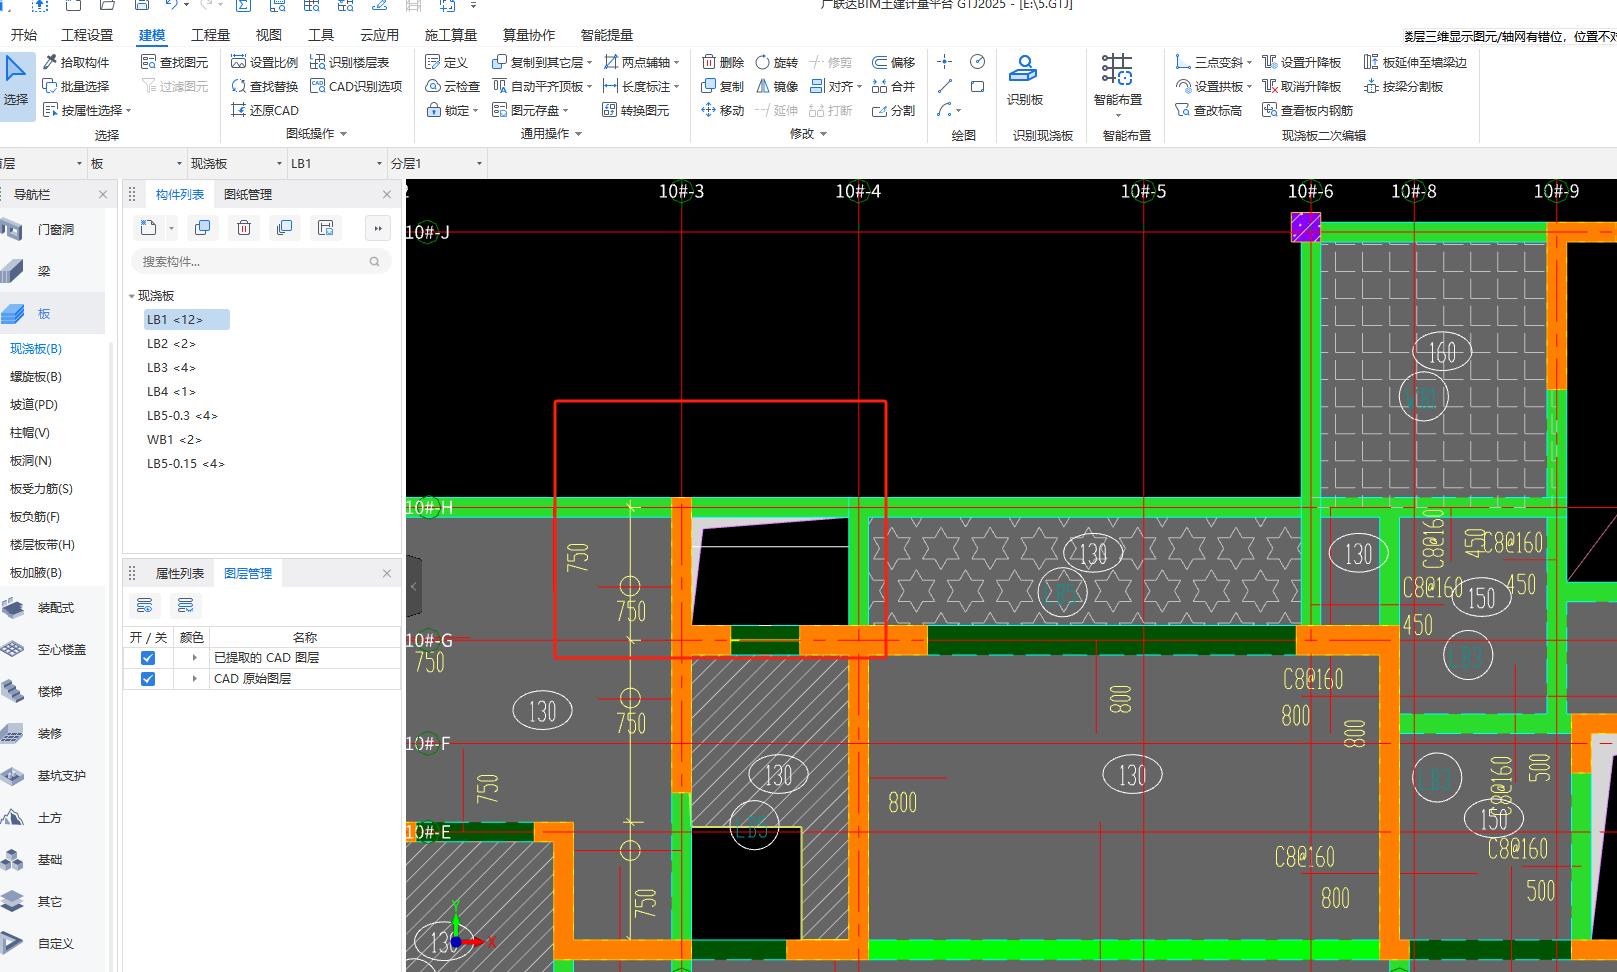Image resolution: width=1617 pixels, height=972 pixels.
Task: Click the 合并 merge tool
Action: pos(894,86)
